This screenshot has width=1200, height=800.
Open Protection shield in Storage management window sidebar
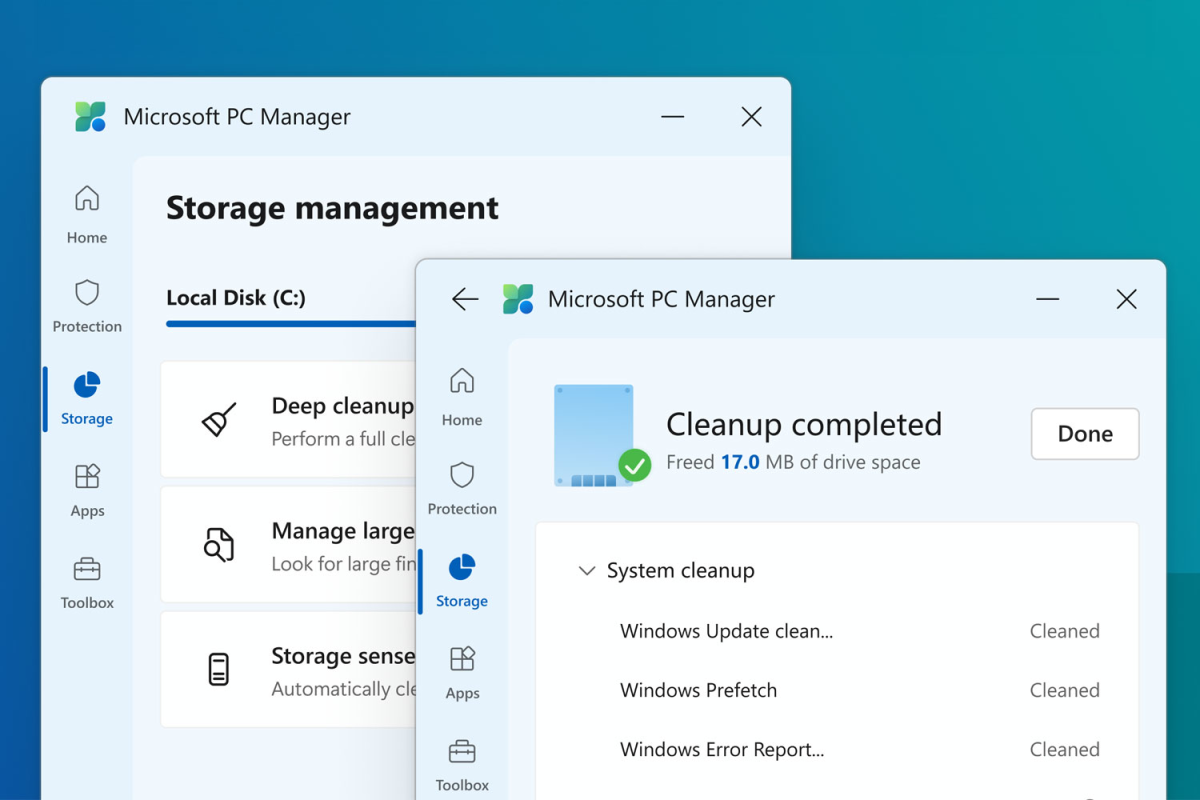pyautogui.click(x=87, y=293)
